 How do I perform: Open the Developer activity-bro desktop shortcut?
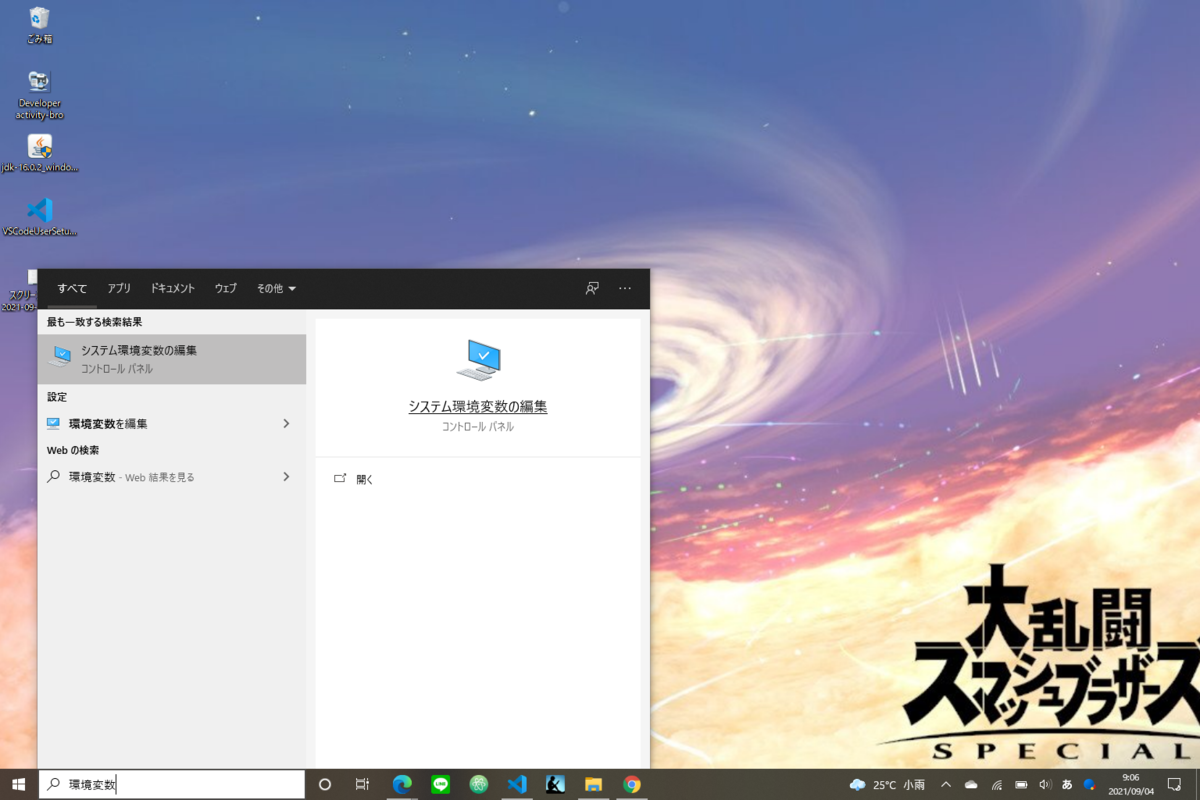click(x=40, y=96)
